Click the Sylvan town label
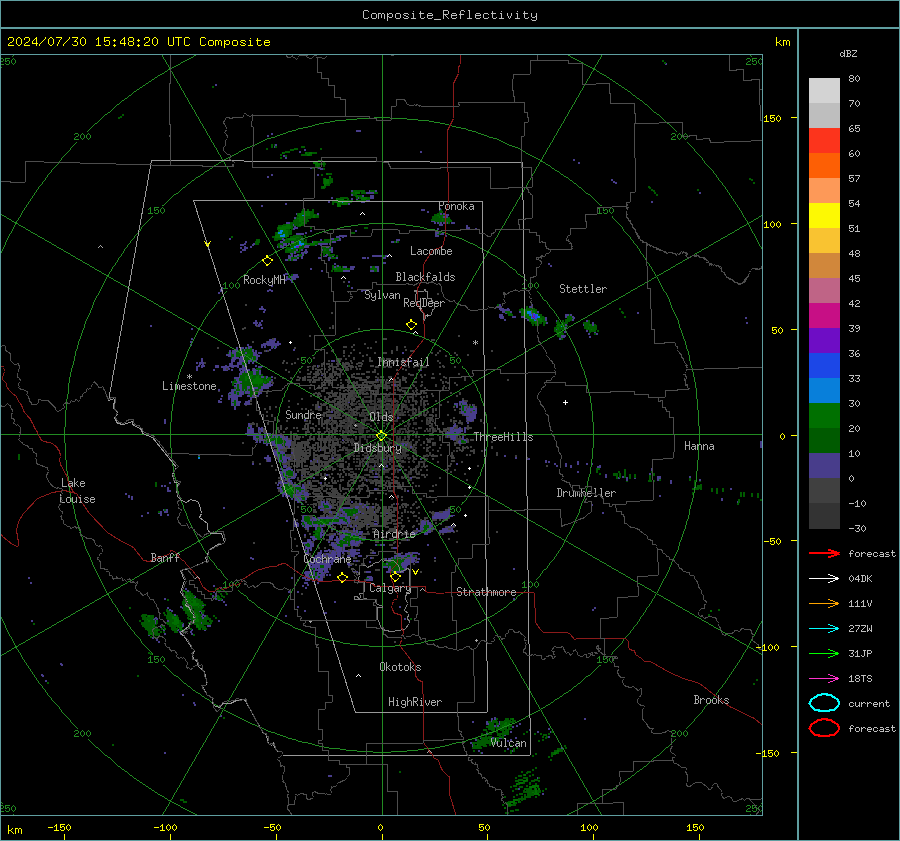Screen dimensions: 900x841 (382, 295)
